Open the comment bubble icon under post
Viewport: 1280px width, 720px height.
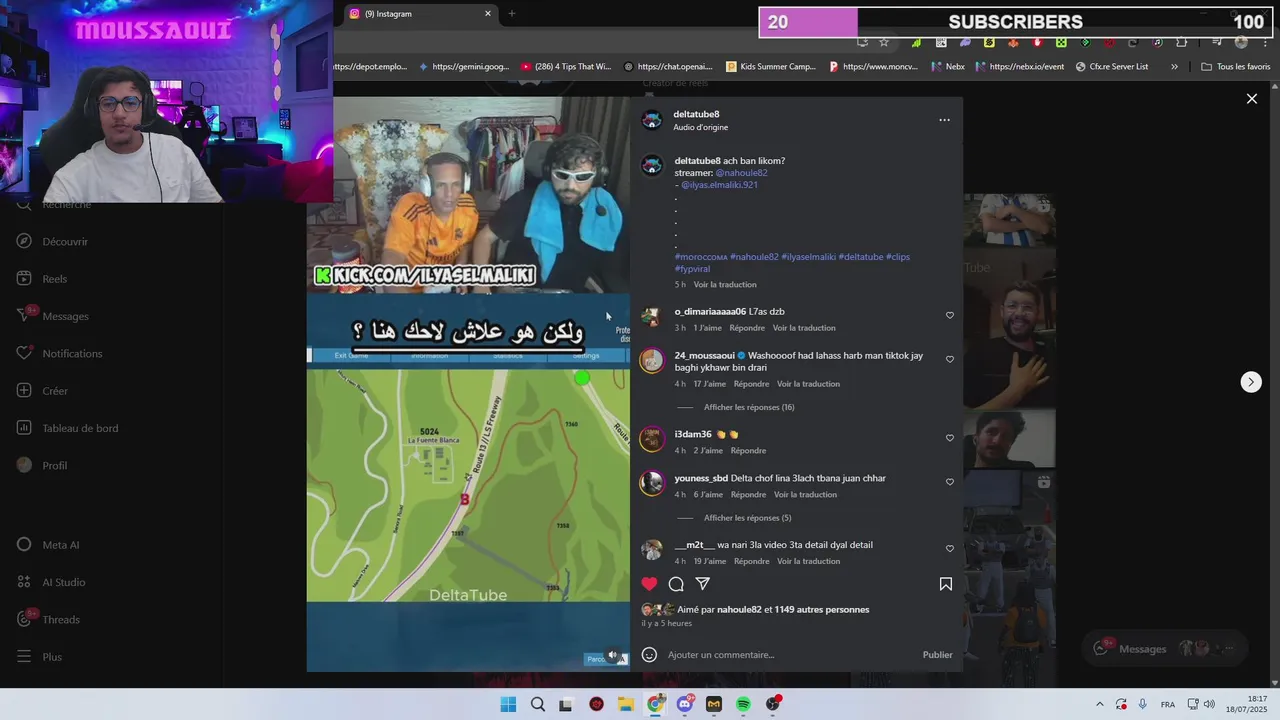pyautogui.click(x=676, y=584)
